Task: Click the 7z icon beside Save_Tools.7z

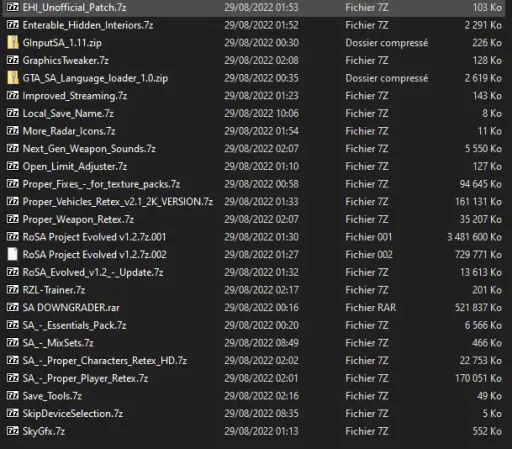Action: coord(13,396)
